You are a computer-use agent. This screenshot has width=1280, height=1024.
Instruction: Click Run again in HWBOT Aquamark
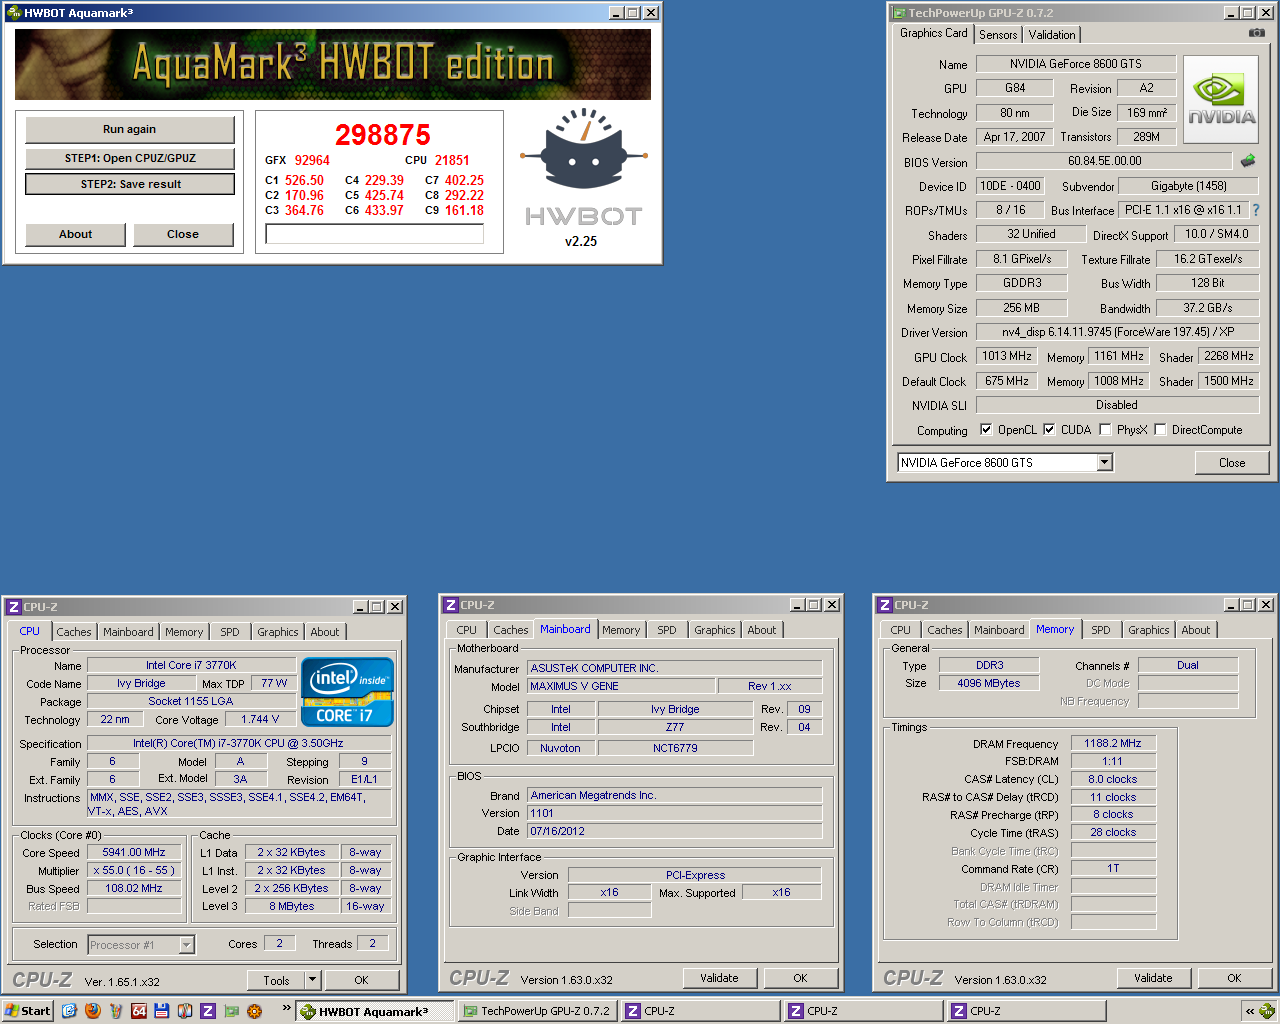pos(130,129)
